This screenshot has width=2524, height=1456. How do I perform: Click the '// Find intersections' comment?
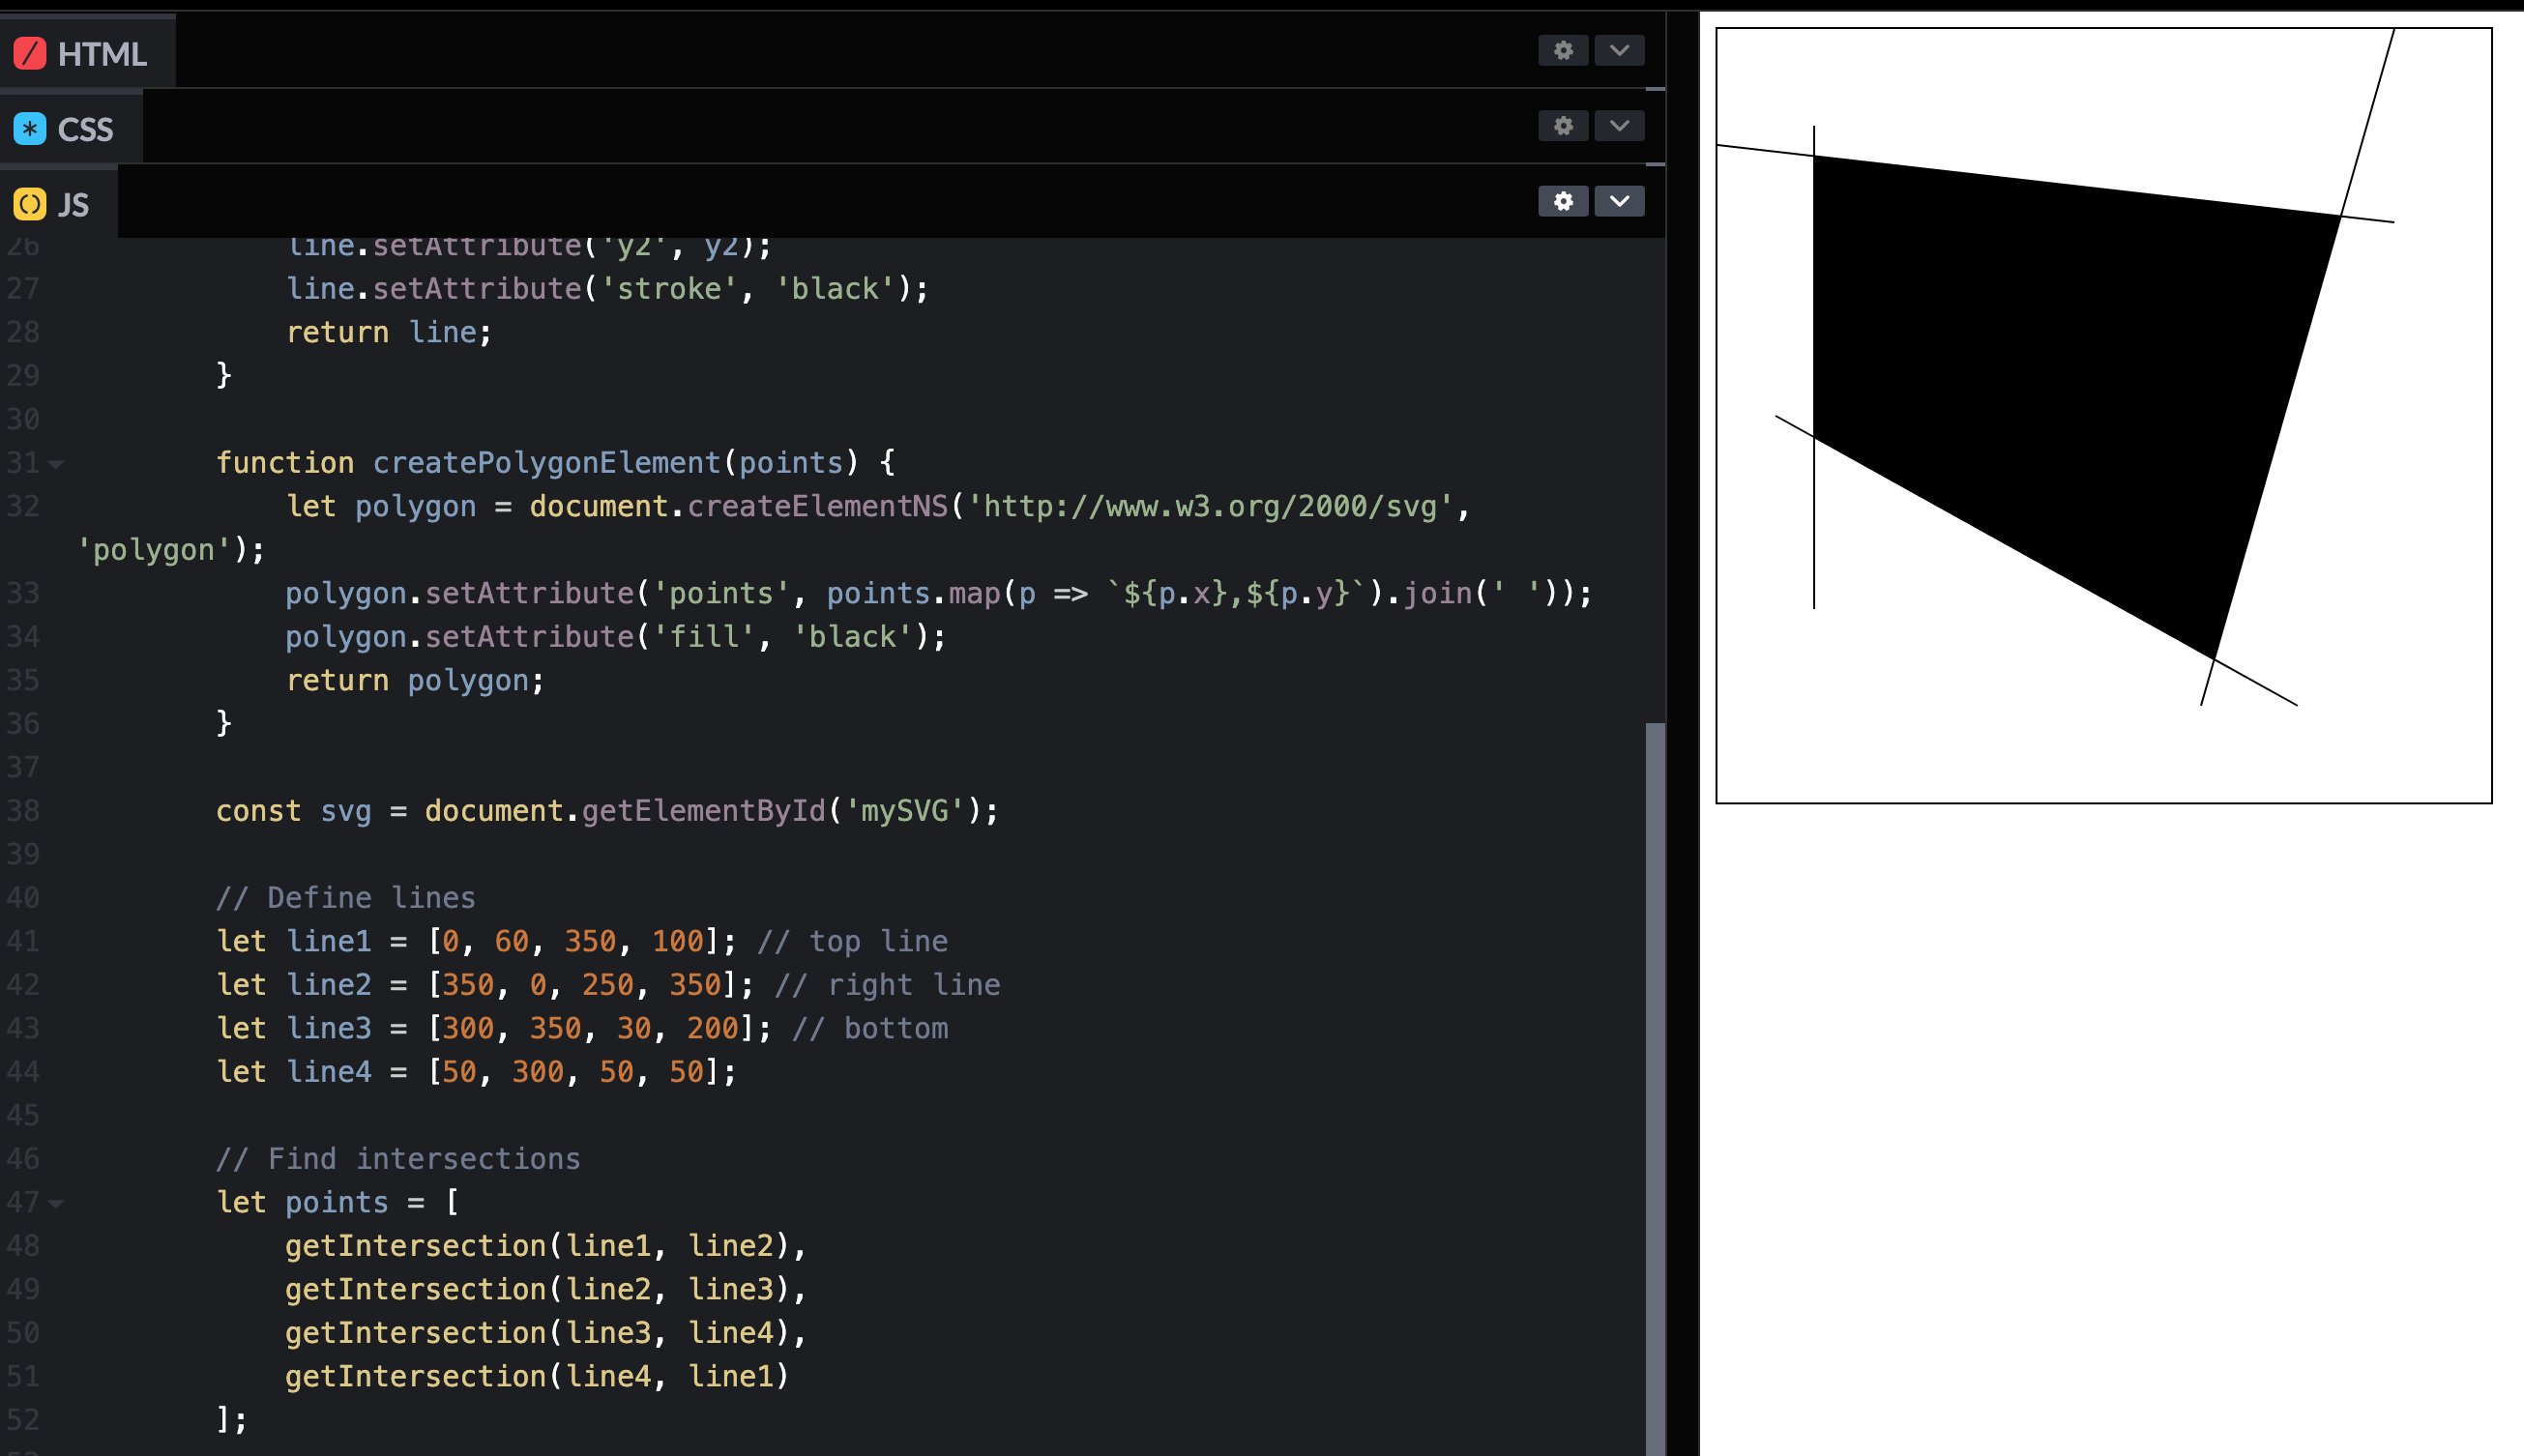click(x=398, y=1159)
